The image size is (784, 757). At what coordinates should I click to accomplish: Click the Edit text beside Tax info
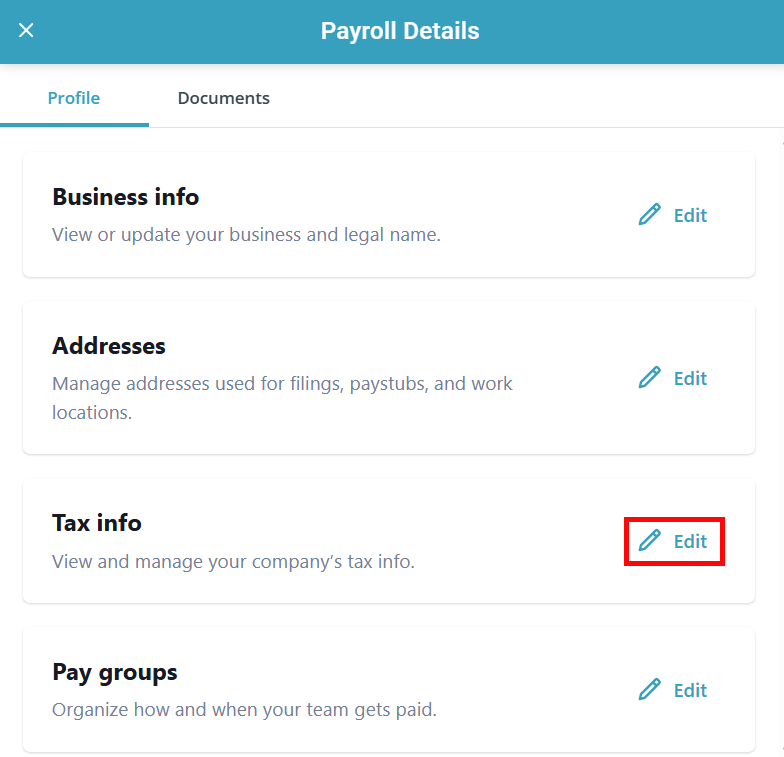pyautogui.click(x=690, y=541)
